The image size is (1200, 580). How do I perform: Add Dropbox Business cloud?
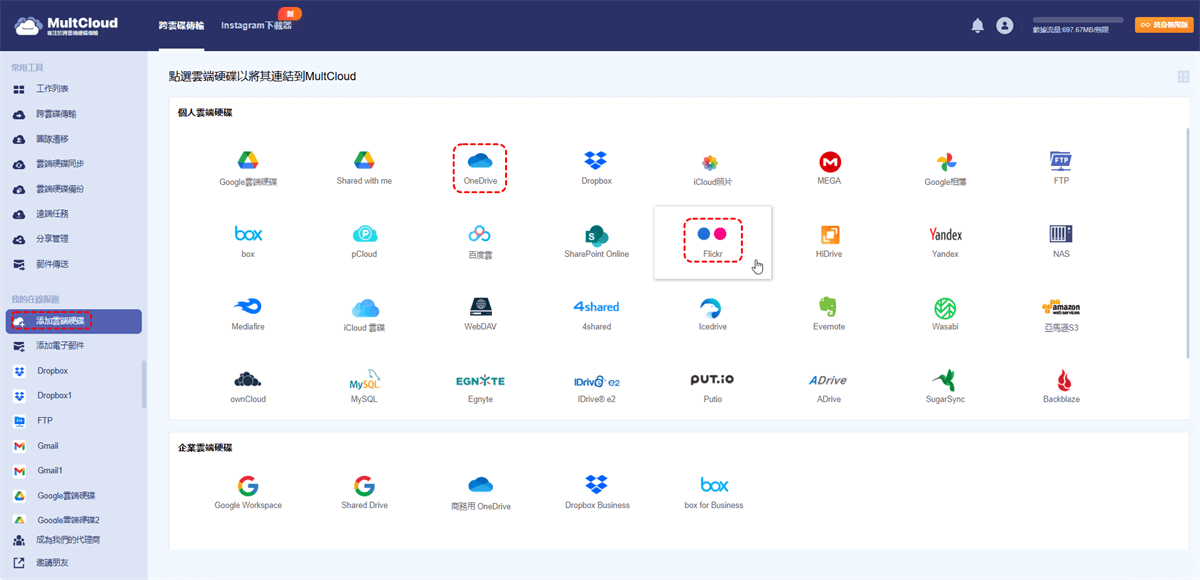click(597, 485)
